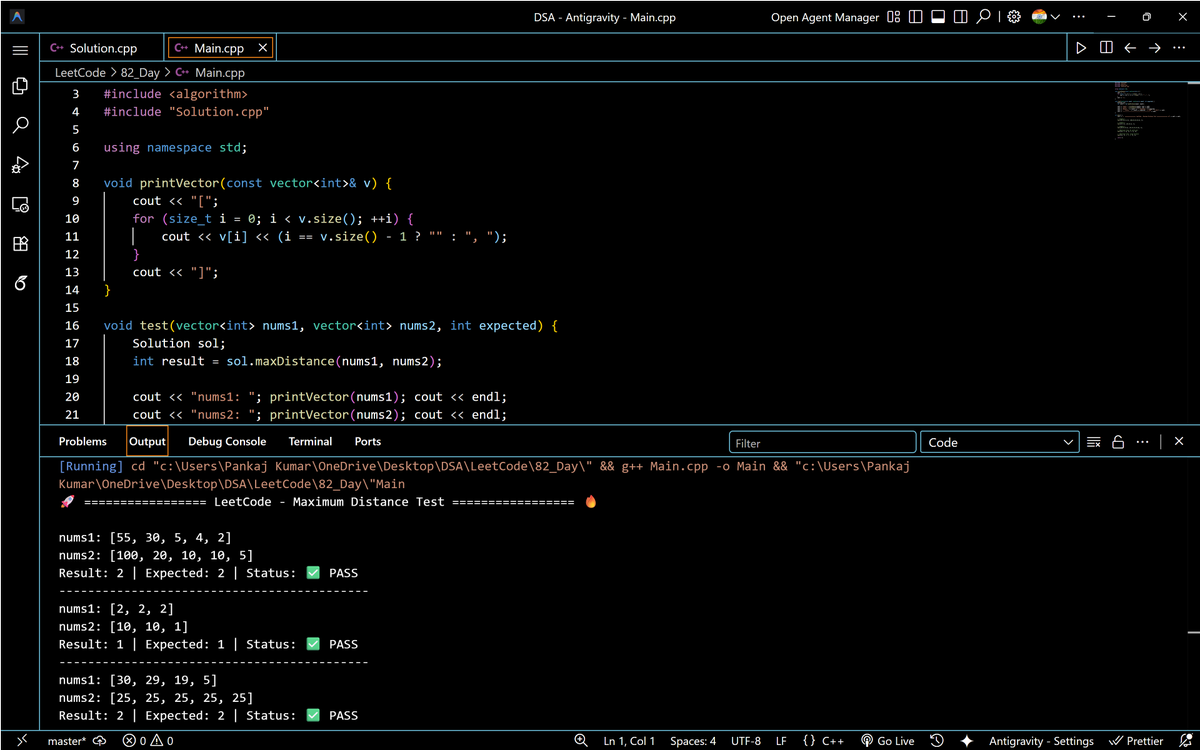Open errors and warnings counter
This screenshot has width=1200, height=750.
[x=148, y=741]
